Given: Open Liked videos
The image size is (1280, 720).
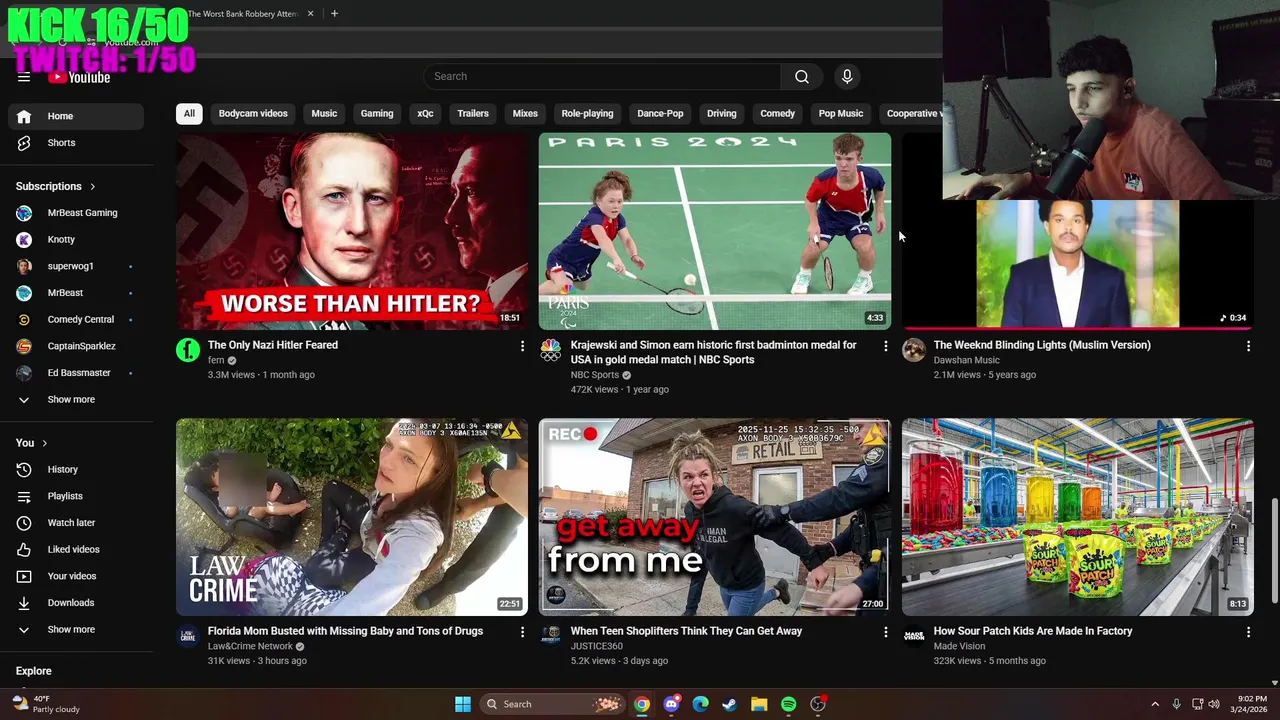Looking at the screenshot, I should point(76,549).
